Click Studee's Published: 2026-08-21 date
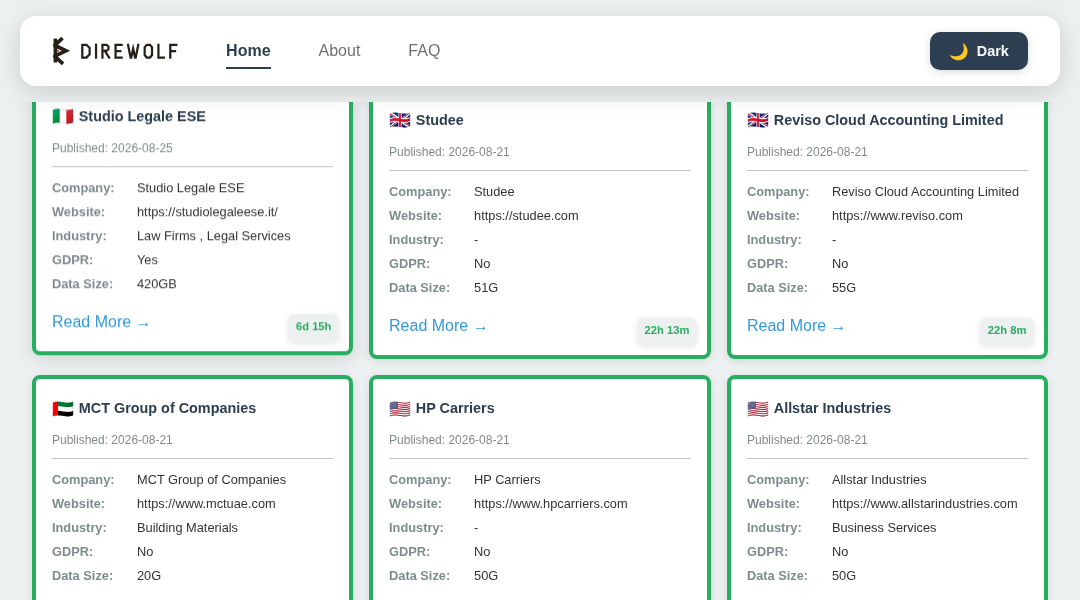Viewport: 1080px width, 600px height. (x=449, y=152)
